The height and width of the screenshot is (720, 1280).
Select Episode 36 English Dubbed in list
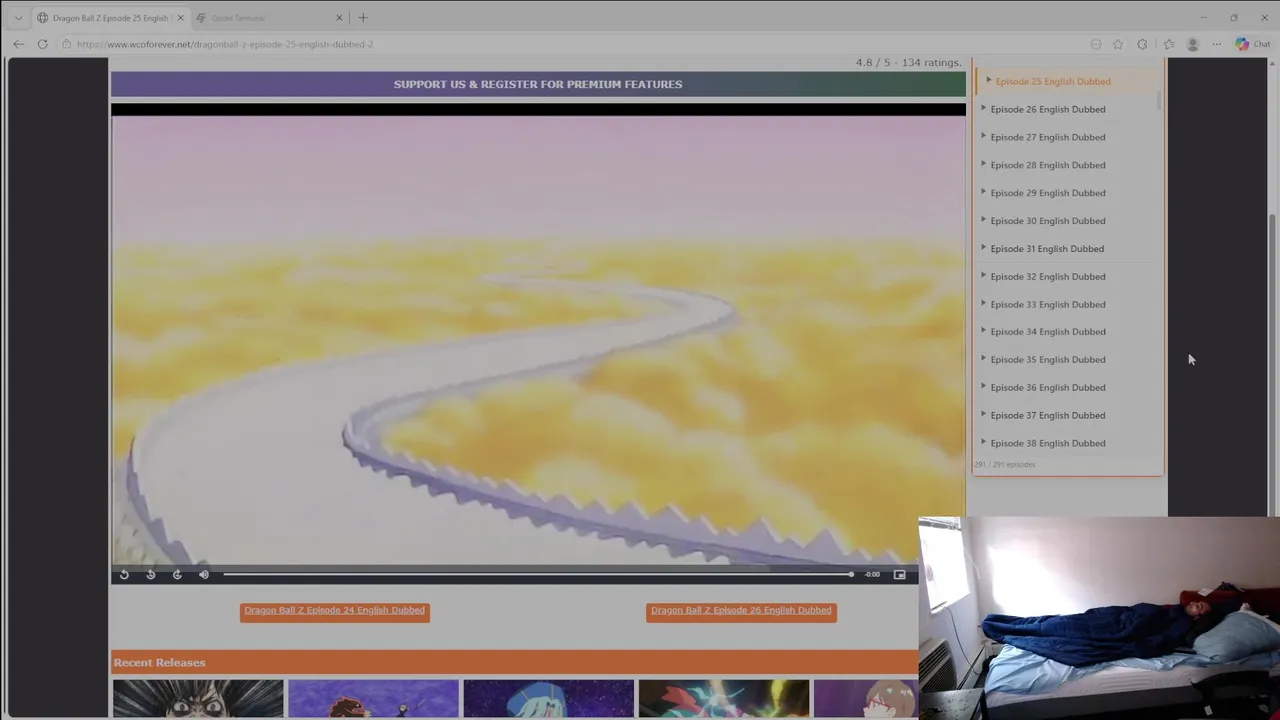tap(1048, 387)
